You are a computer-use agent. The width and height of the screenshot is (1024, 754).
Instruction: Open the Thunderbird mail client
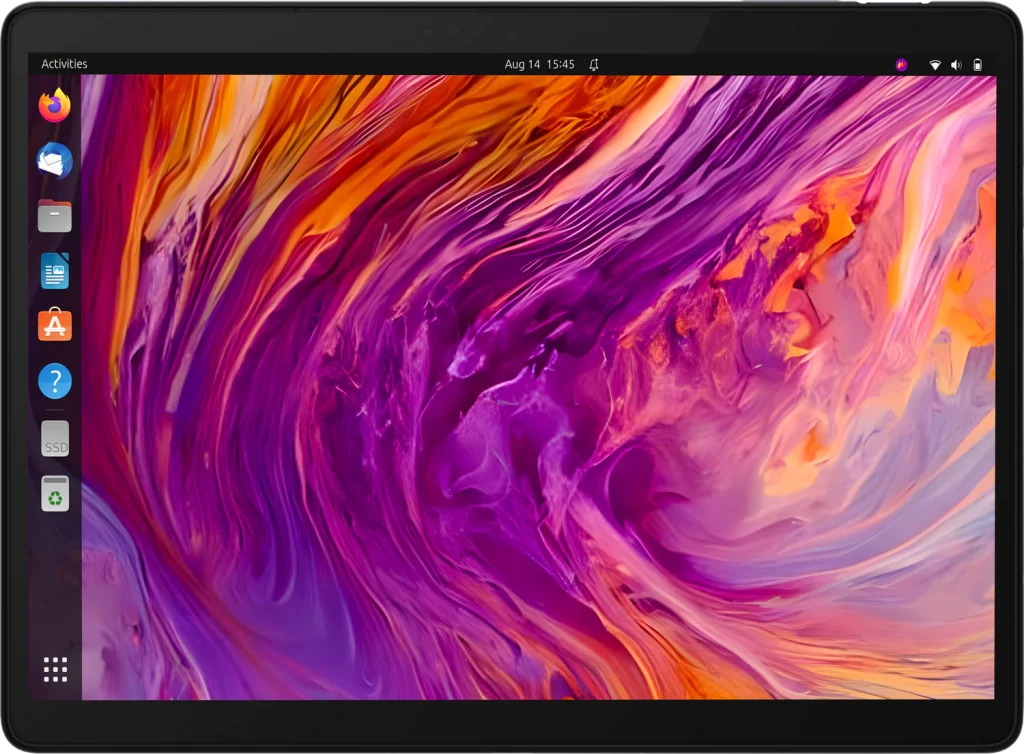click(55, 160)
